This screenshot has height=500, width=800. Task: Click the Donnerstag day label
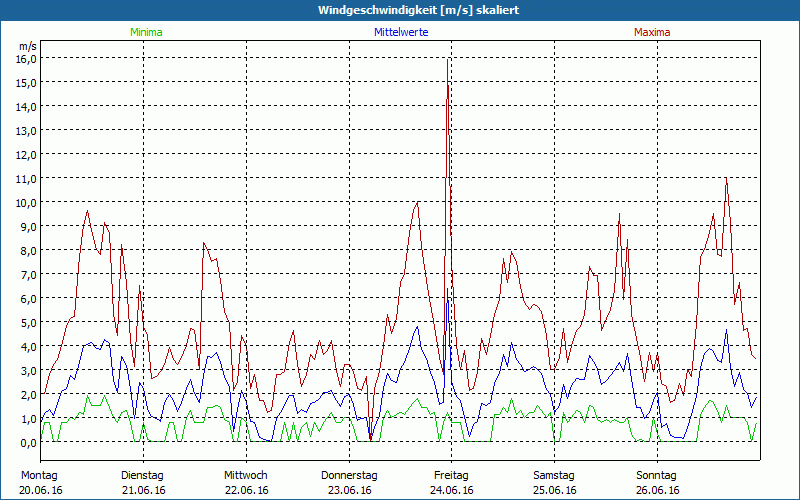(x=349, y=476)
